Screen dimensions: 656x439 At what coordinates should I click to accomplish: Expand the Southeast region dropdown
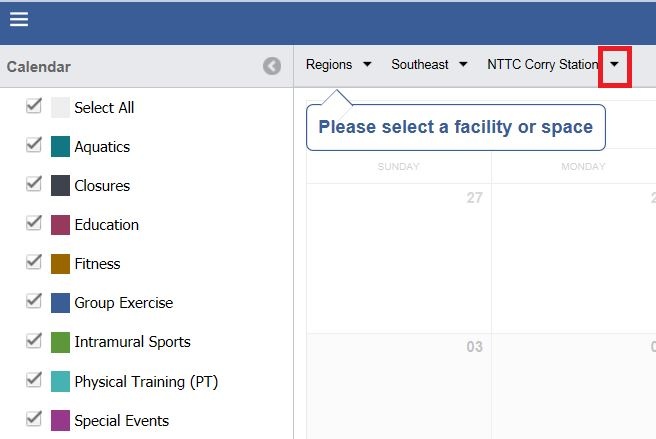[x=429, y=64]
